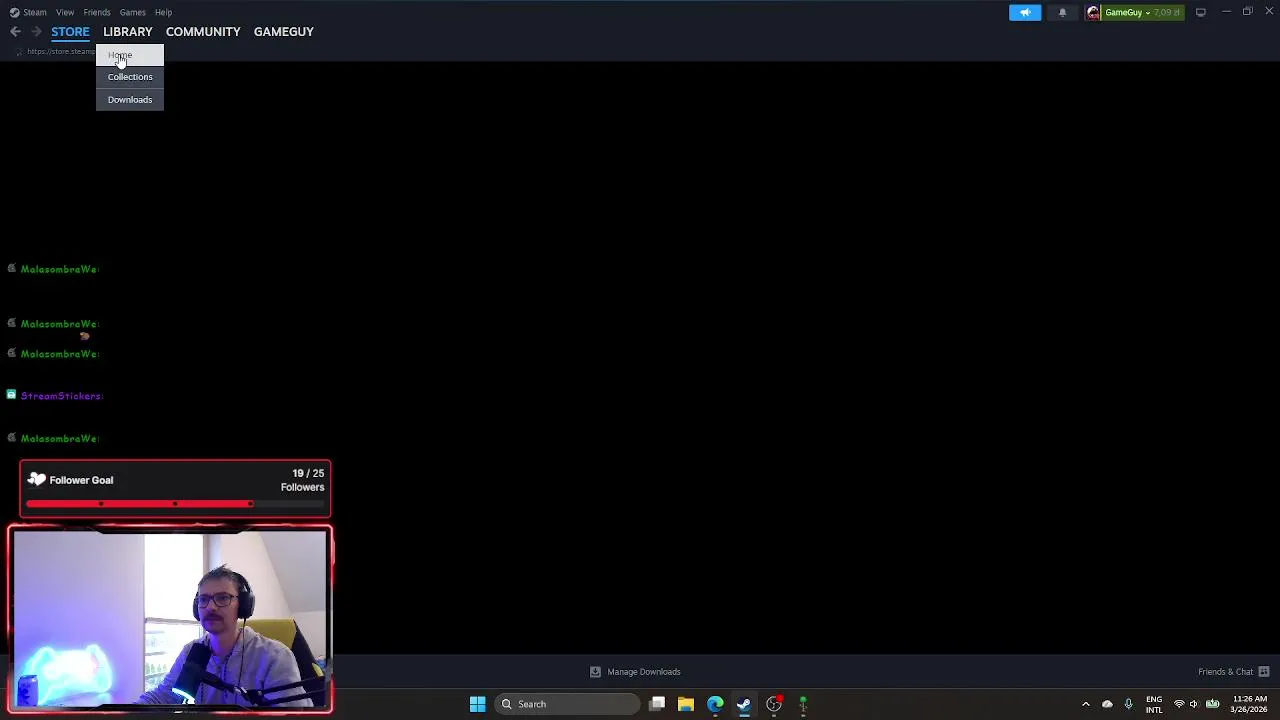
Task: Open the Help menu
Action: (x=163, y=12)
